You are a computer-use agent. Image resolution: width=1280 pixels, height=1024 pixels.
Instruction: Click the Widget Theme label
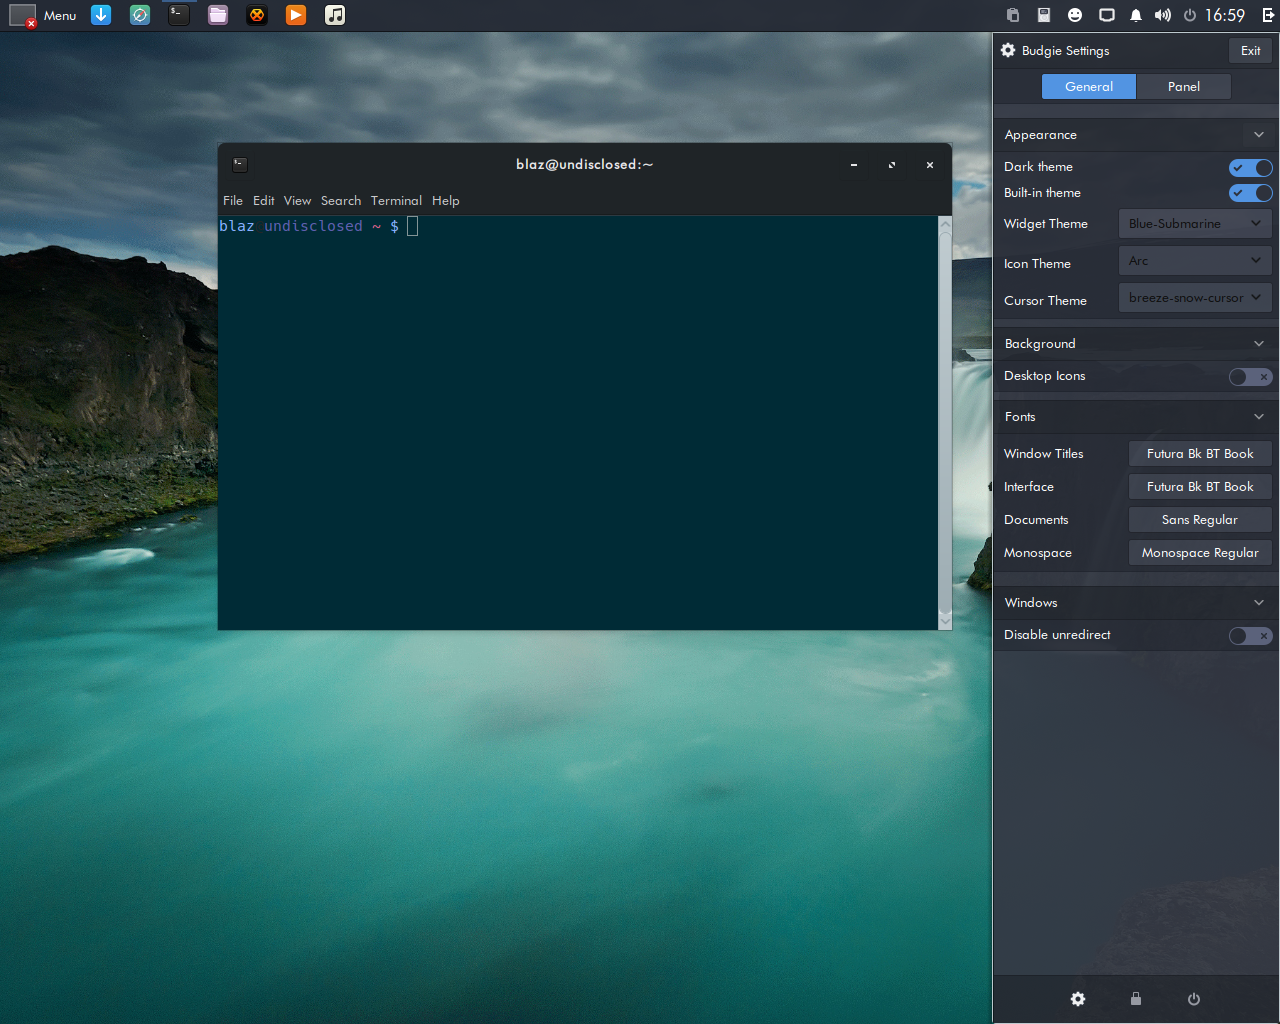coord(1046,224)
